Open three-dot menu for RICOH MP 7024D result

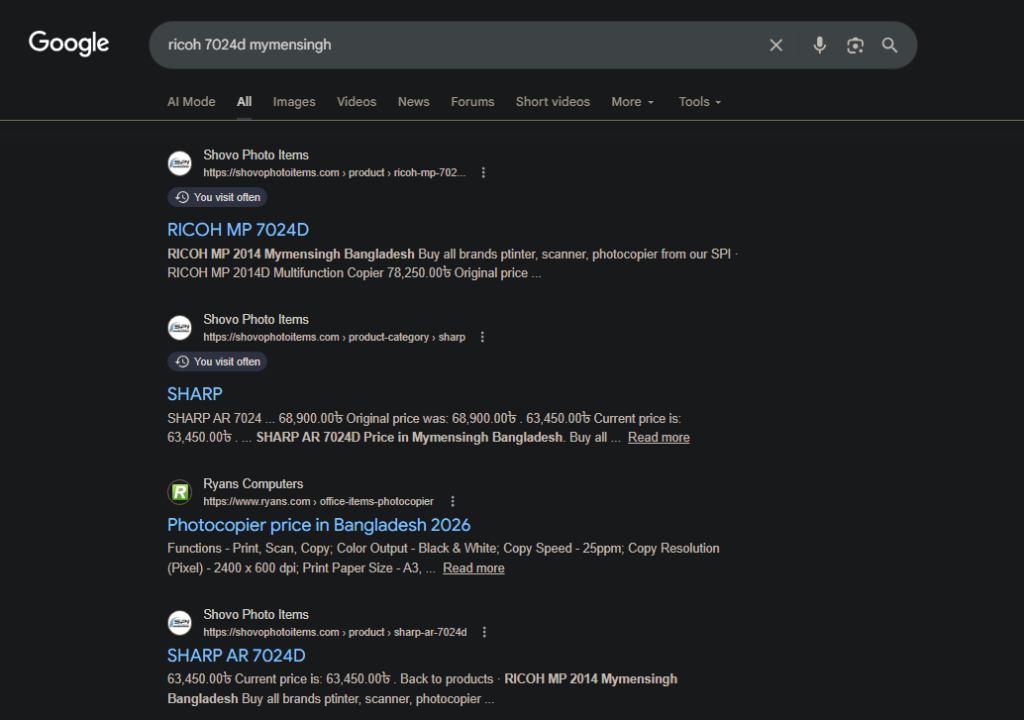(x=483, y=173)
